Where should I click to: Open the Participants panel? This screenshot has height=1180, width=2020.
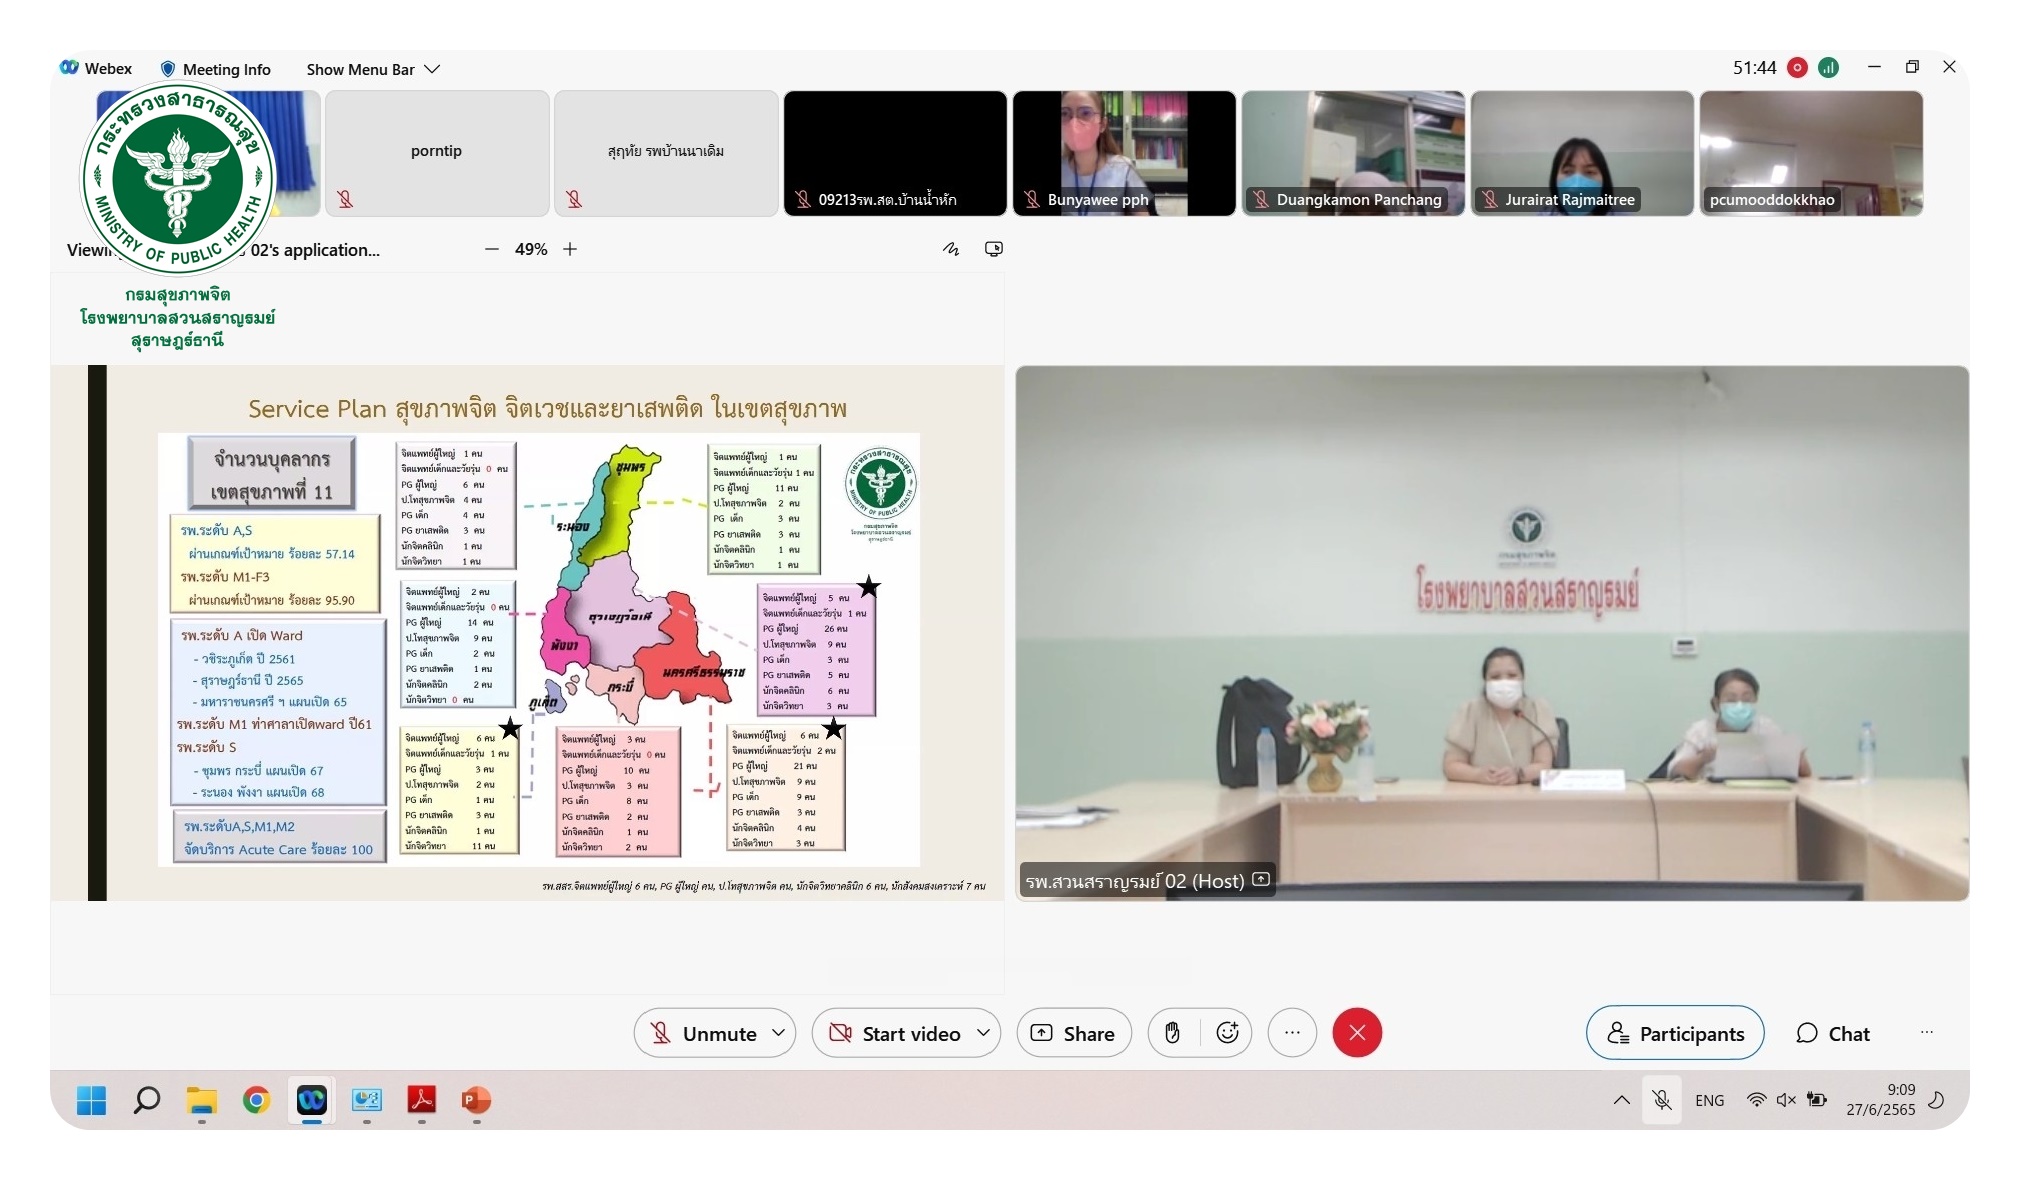point(1675,1033)
